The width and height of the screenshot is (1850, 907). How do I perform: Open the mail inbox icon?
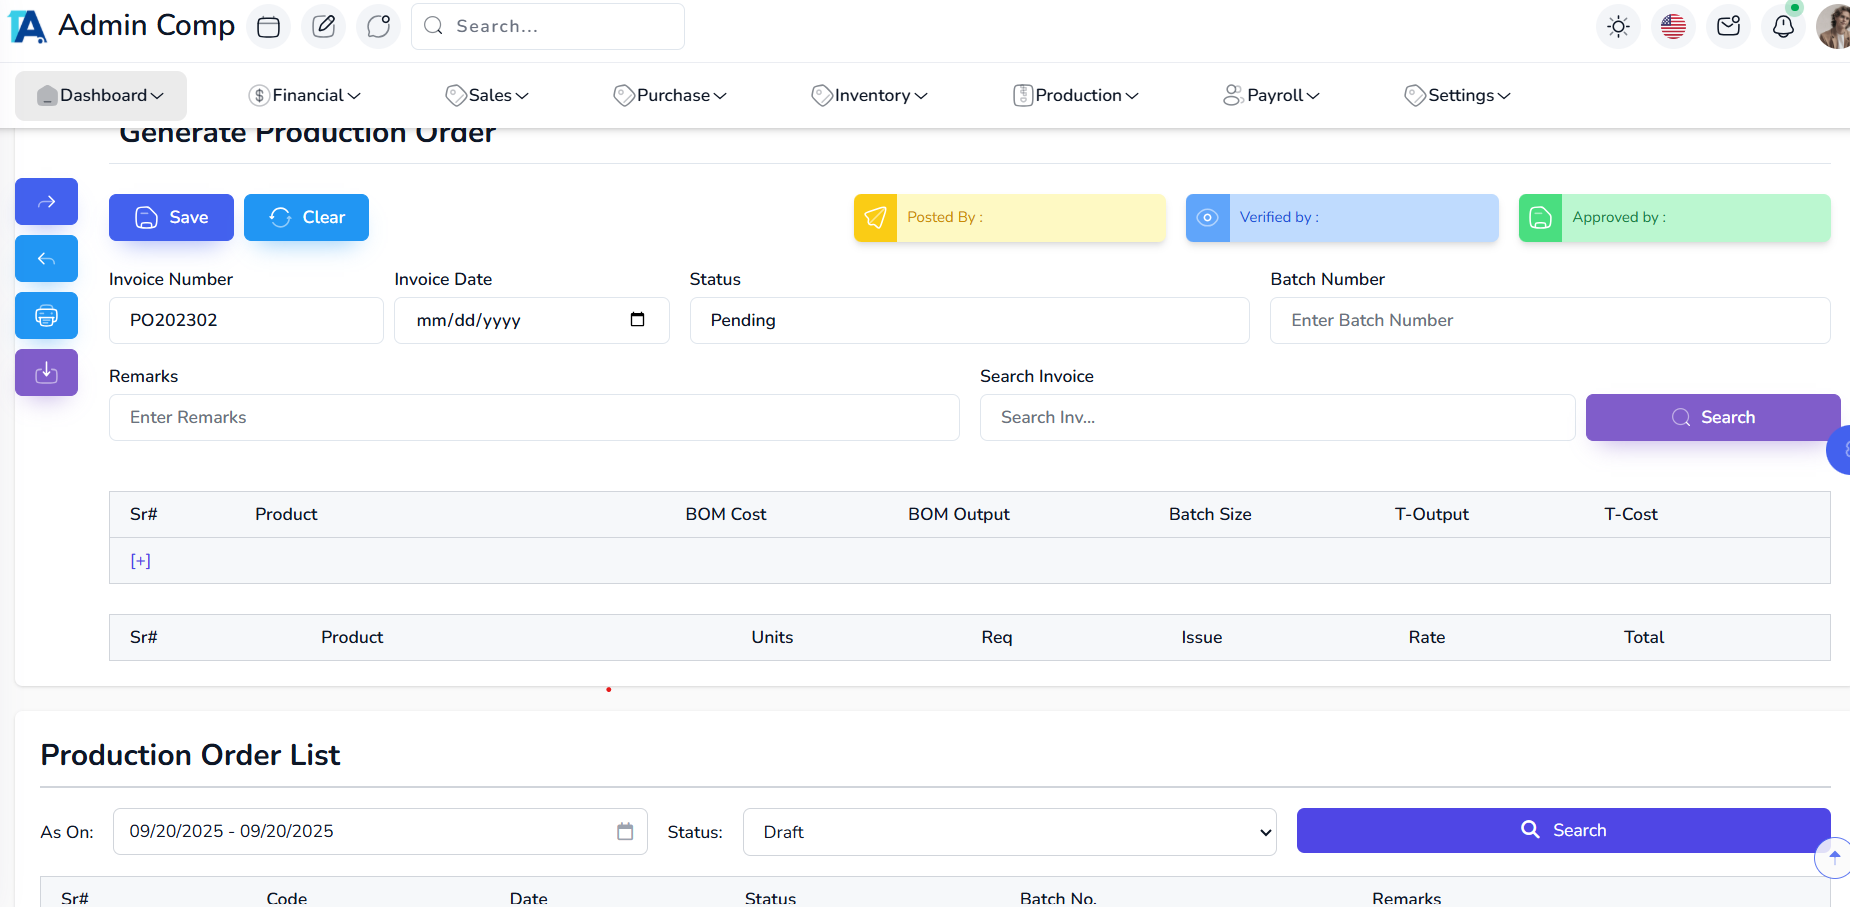1728,26
